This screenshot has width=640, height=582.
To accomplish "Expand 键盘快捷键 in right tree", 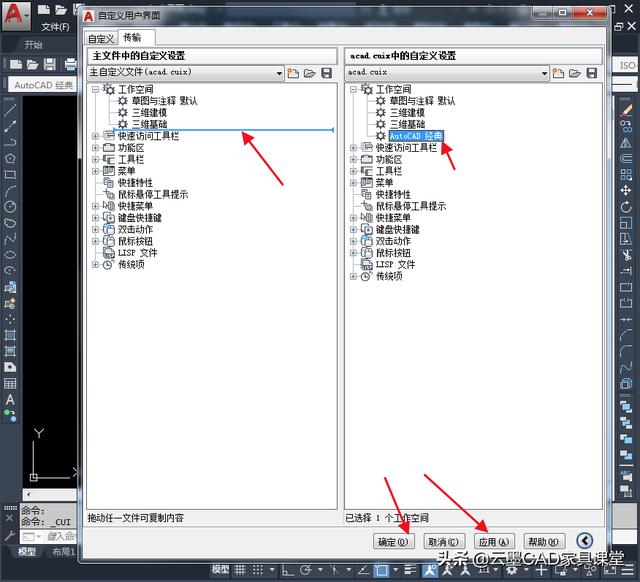I will click(353, 229).
